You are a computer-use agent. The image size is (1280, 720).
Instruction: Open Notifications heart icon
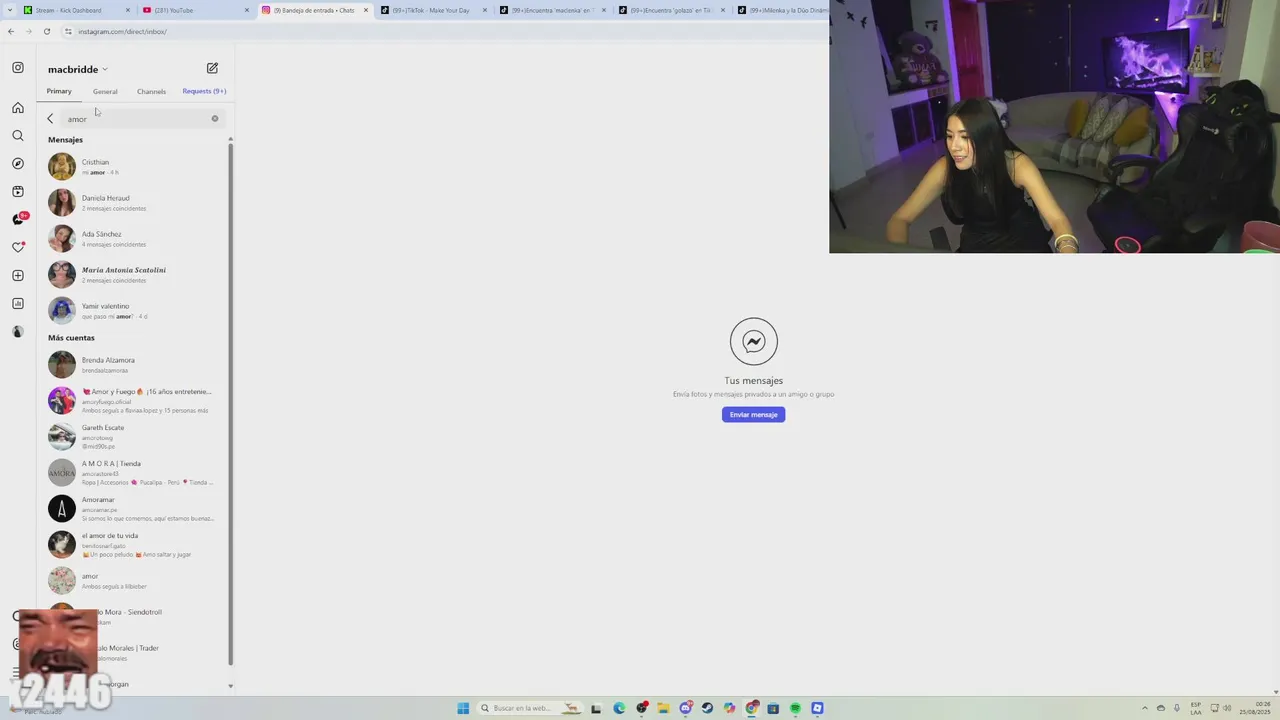click(18, 247)
